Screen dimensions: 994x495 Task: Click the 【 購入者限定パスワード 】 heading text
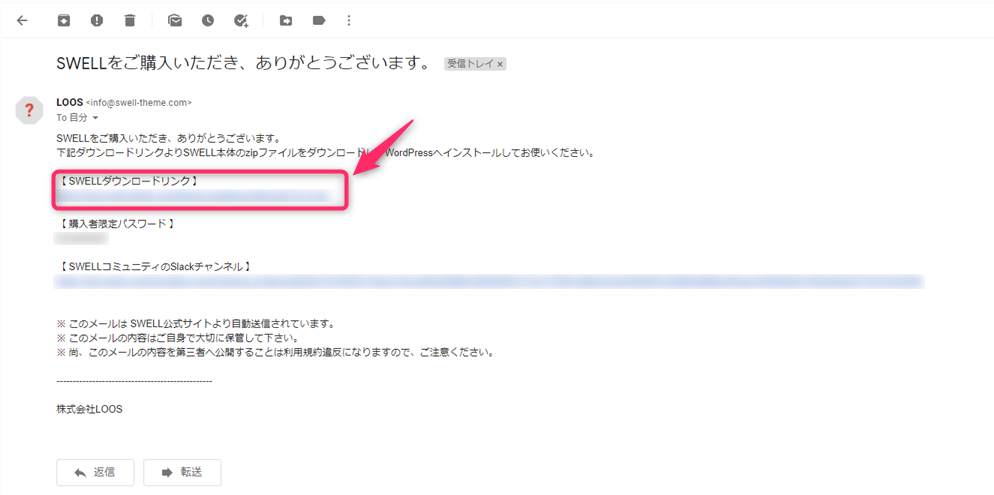pos(115,224)
